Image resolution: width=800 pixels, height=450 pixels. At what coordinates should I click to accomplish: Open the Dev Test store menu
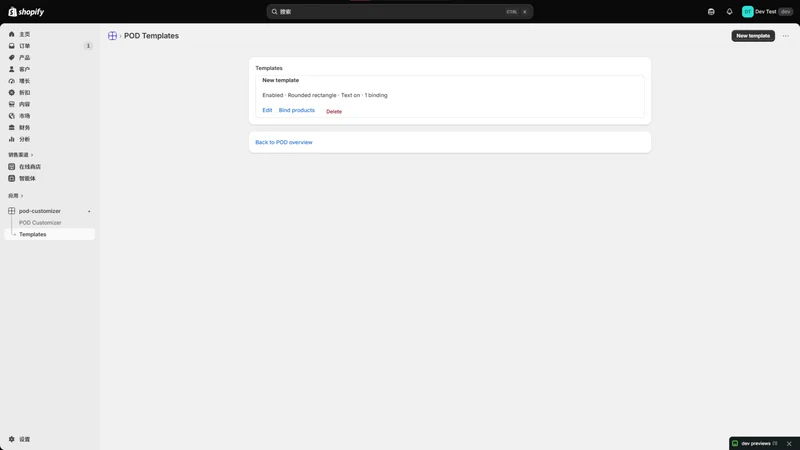[x=767, y=12]
